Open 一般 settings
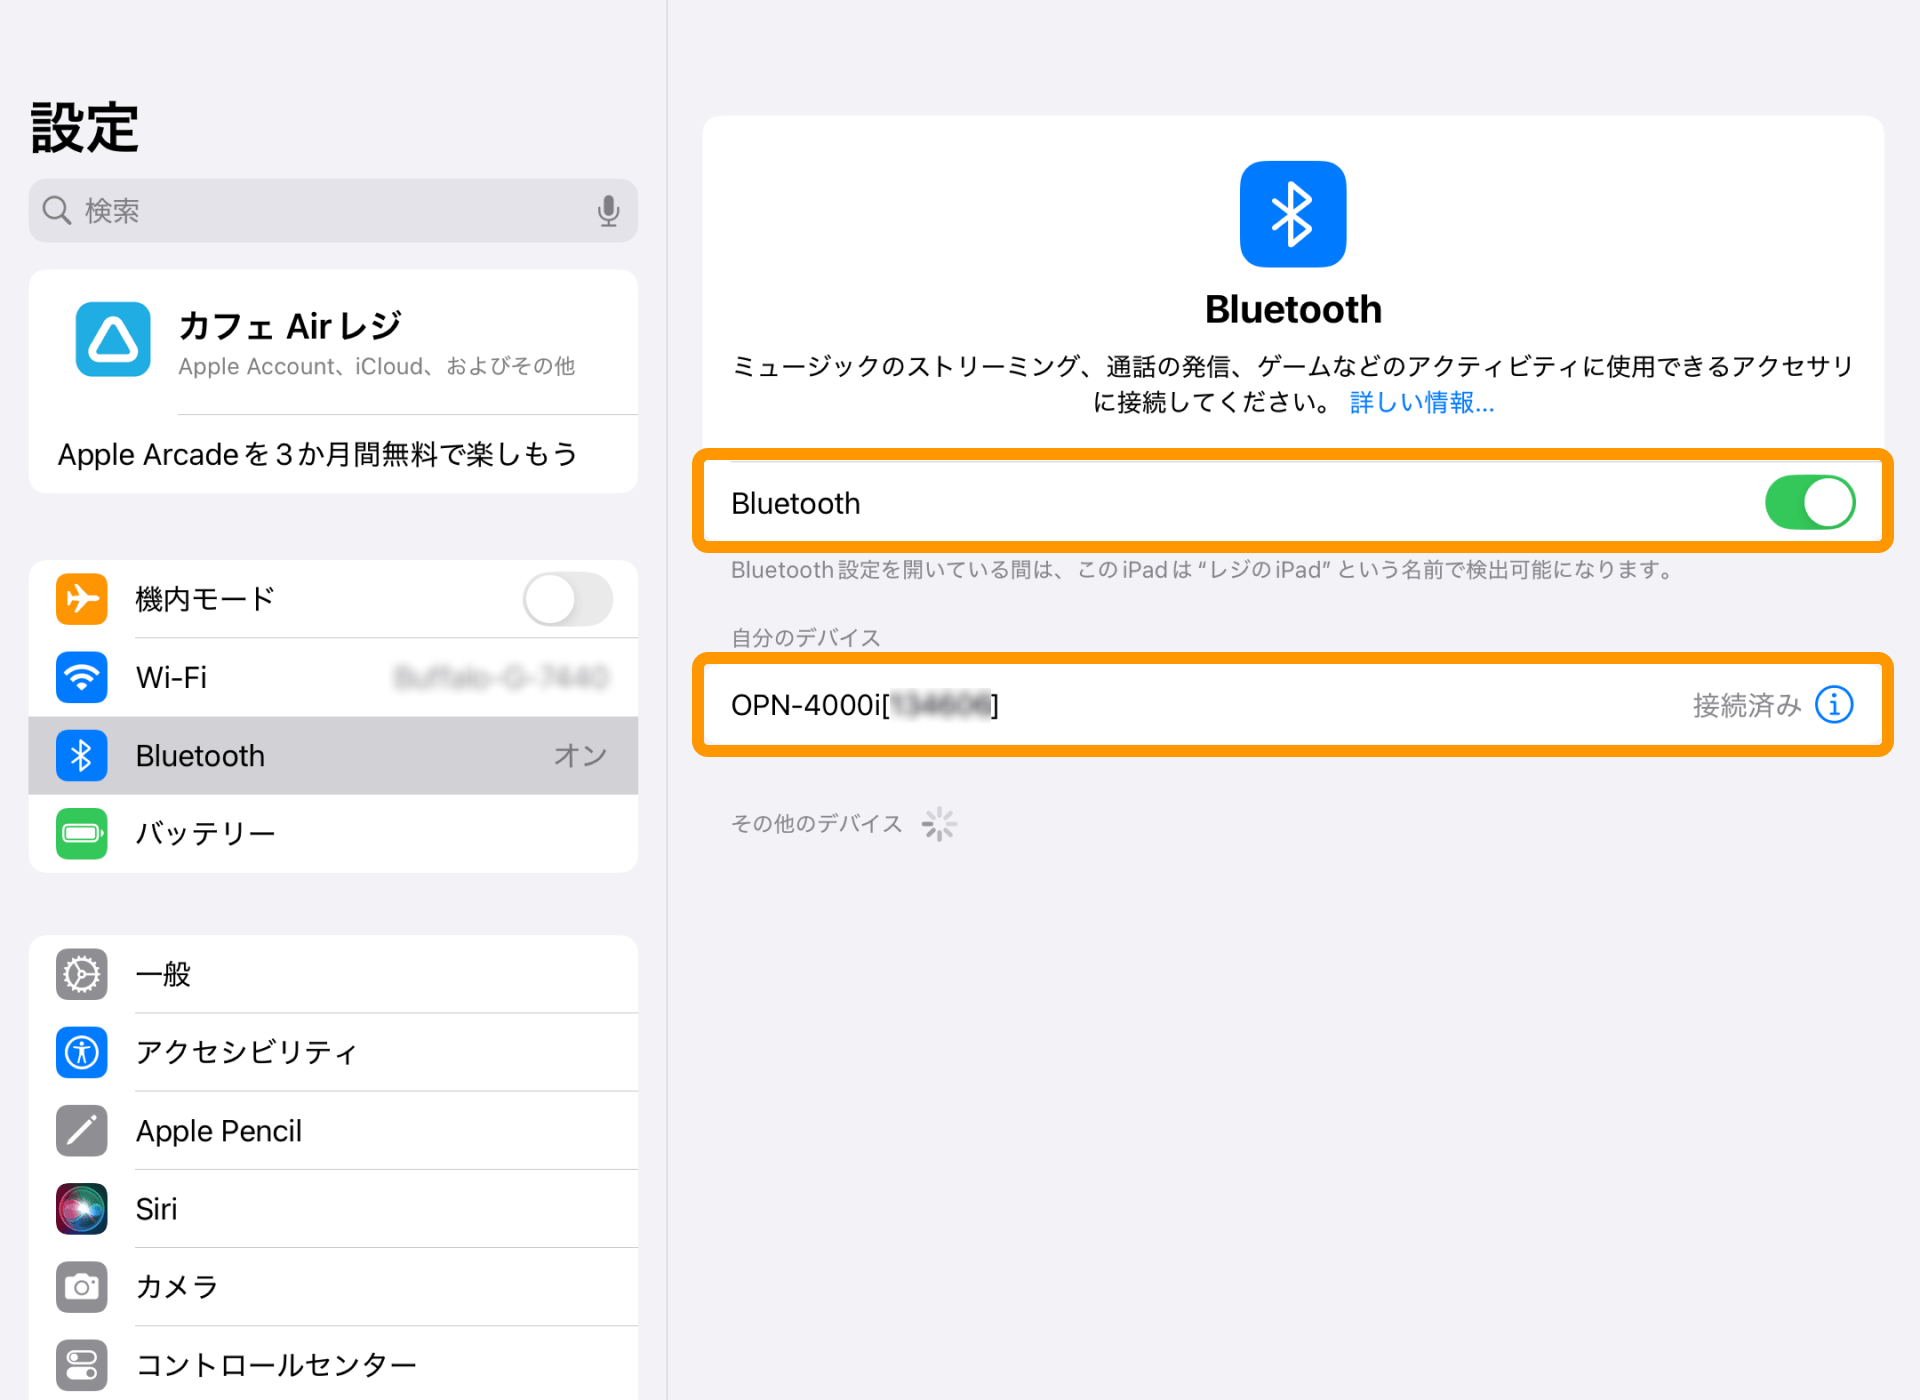 [333, 974]
